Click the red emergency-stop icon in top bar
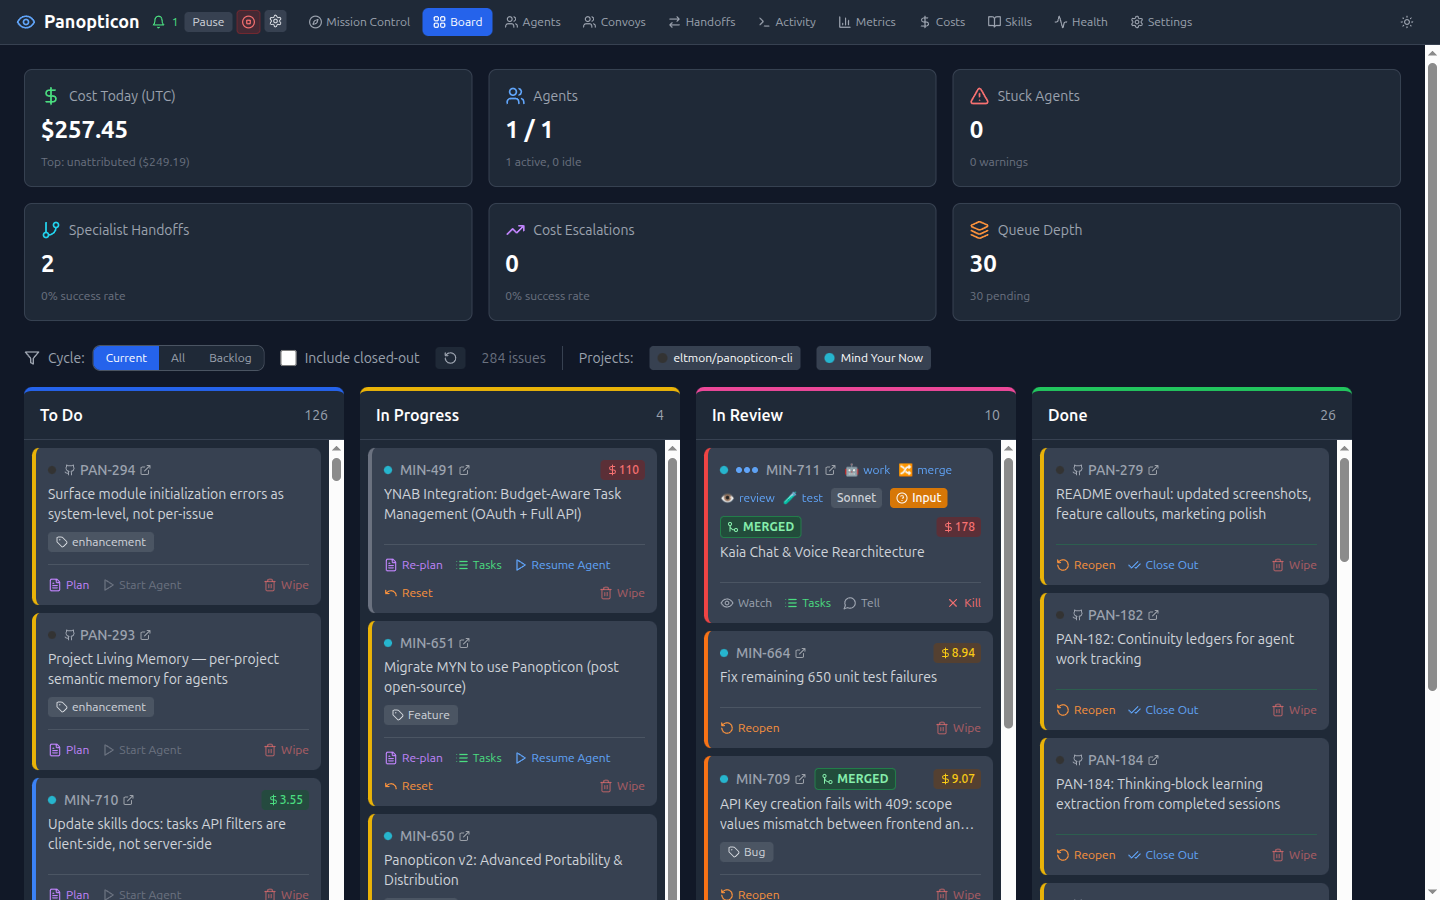The width and height of the screenshot is (1440, 900). click(248, 21)
